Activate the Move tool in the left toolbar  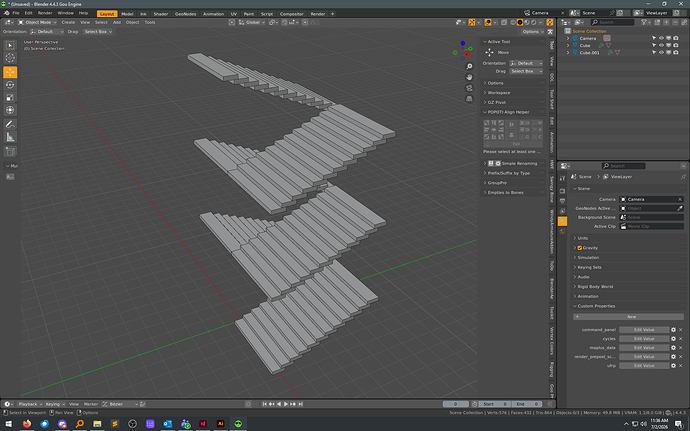click(x=10, y=72)
